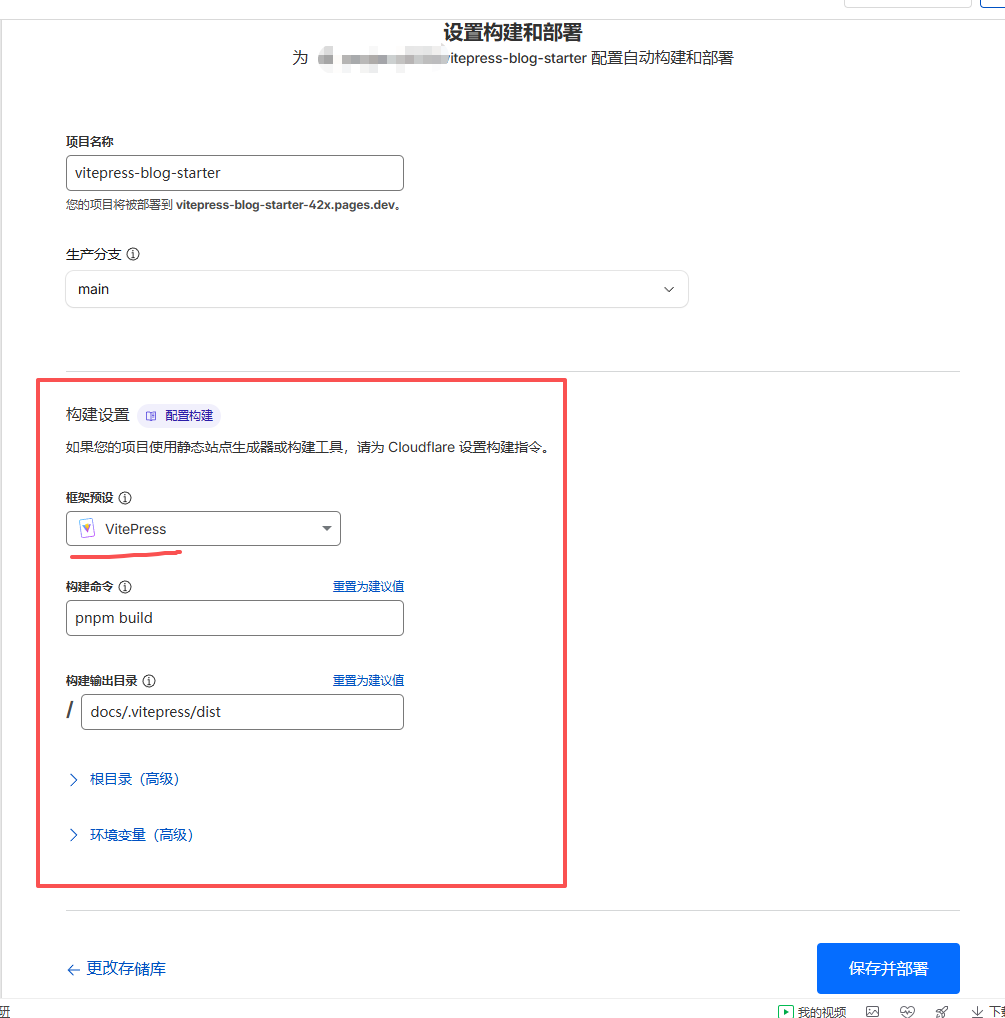
Task: Click the info icon beside 构建命令
Action: tap(124, 586)
